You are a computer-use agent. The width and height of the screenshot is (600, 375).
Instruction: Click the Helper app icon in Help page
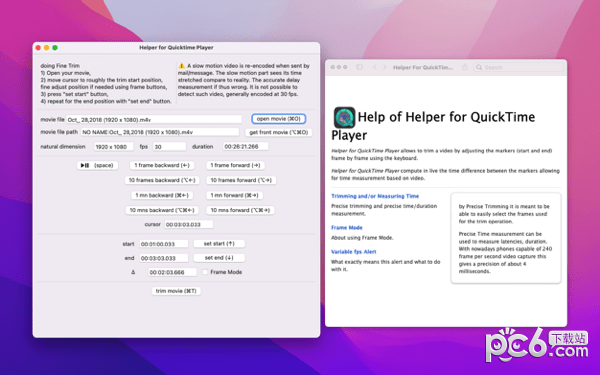[344, 117]
